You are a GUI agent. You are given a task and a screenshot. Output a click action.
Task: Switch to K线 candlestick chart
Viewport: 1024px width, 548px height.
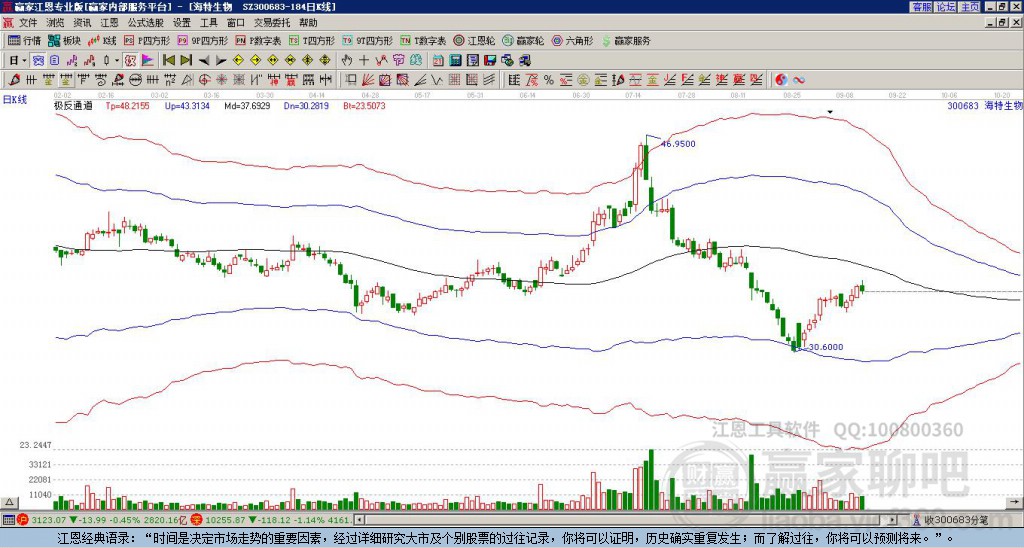pos(102,40)
